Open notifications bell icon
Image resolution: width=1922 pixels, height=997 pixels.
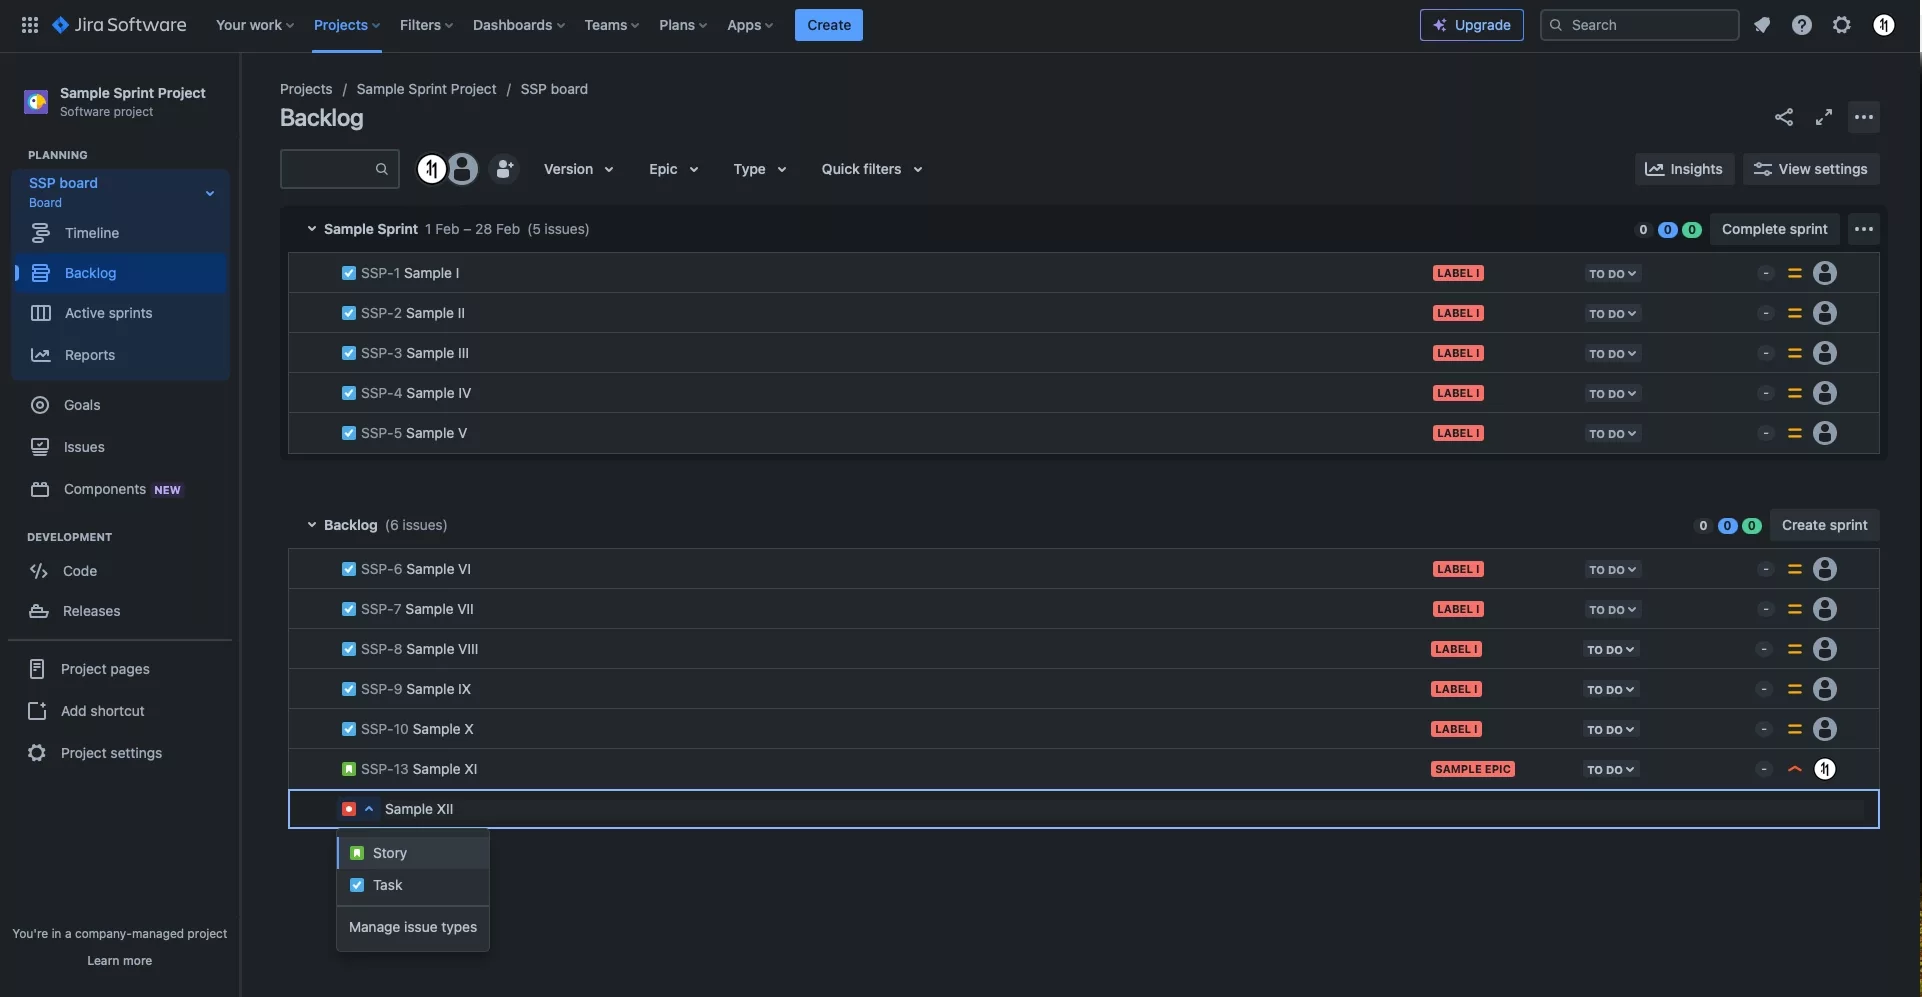[x=1762, y=25]
